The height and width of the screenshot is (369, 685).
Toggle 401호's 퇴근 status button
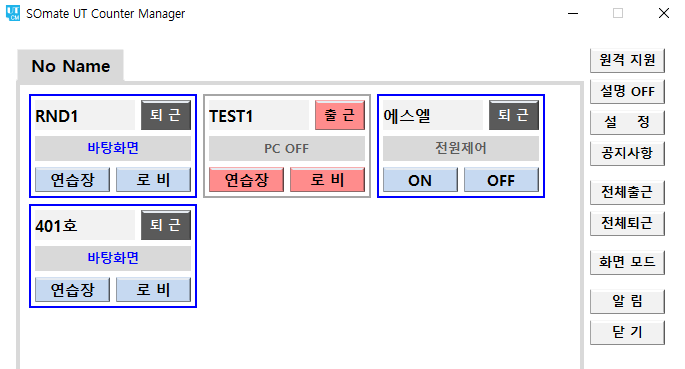pos(166,225)
